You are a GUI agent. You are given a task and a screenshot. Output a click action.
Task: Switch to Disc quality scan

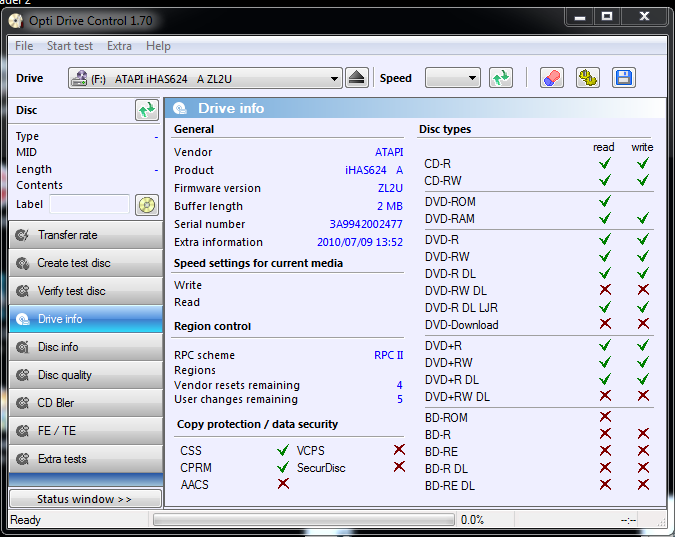click(x=86, y=375)
